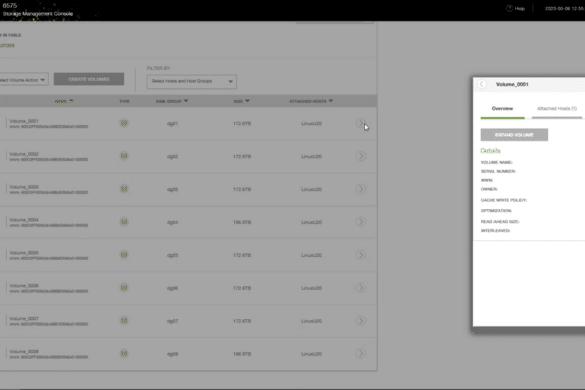Open details arrow for Volume_0004

click(360, 222)
